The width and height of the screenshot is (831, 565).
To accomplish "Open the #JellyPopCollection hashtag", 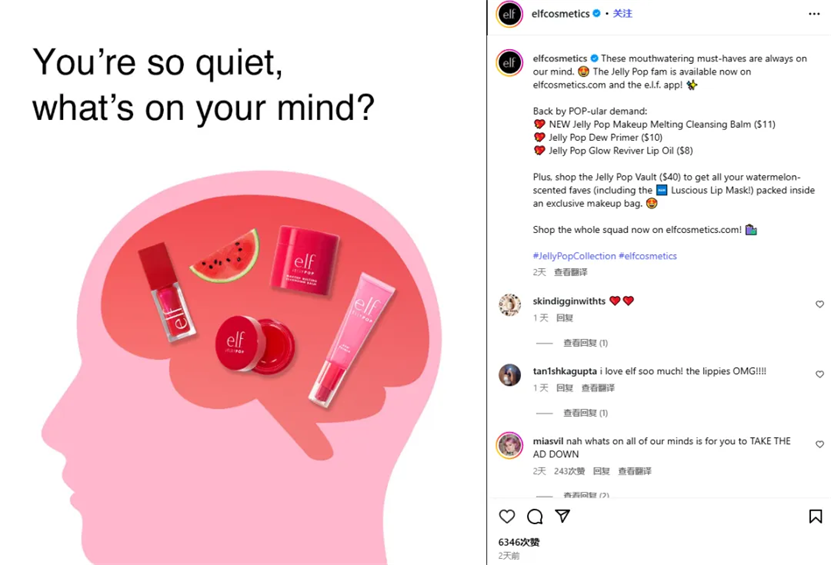I will pos(574,256).
